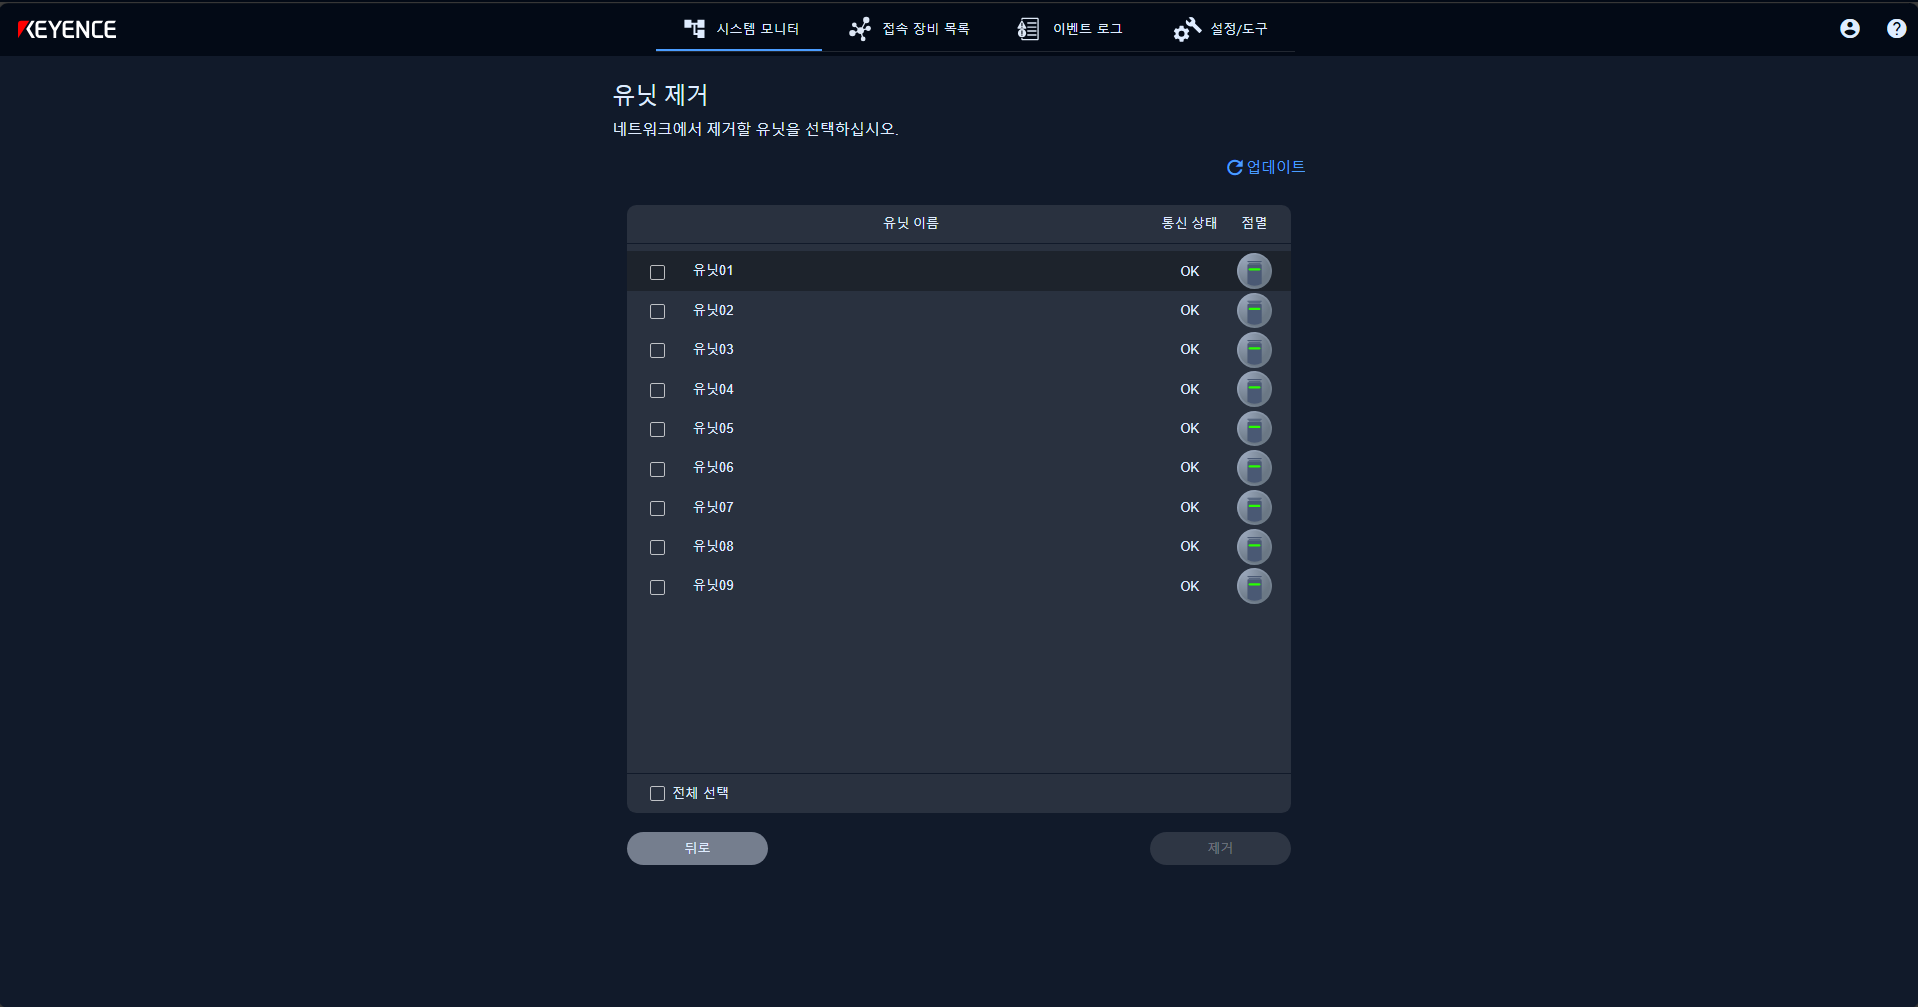This screenshot has height=1007, width=1918.
Task: Go to the 이벤트 로그 tab
Action: (x=1070, y=29)
